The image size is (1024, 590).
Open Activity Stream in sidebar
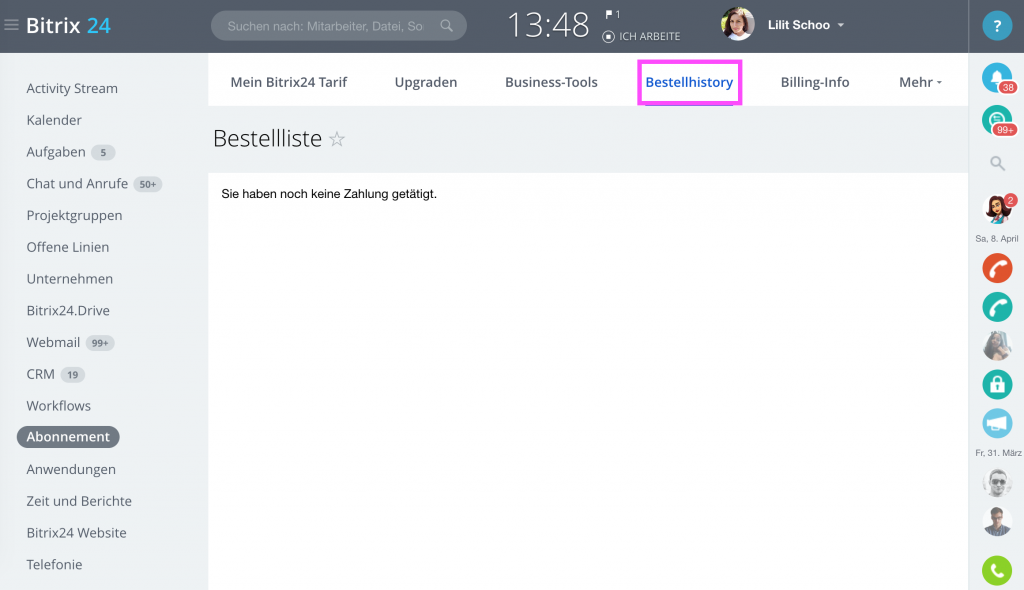point(72,88)
